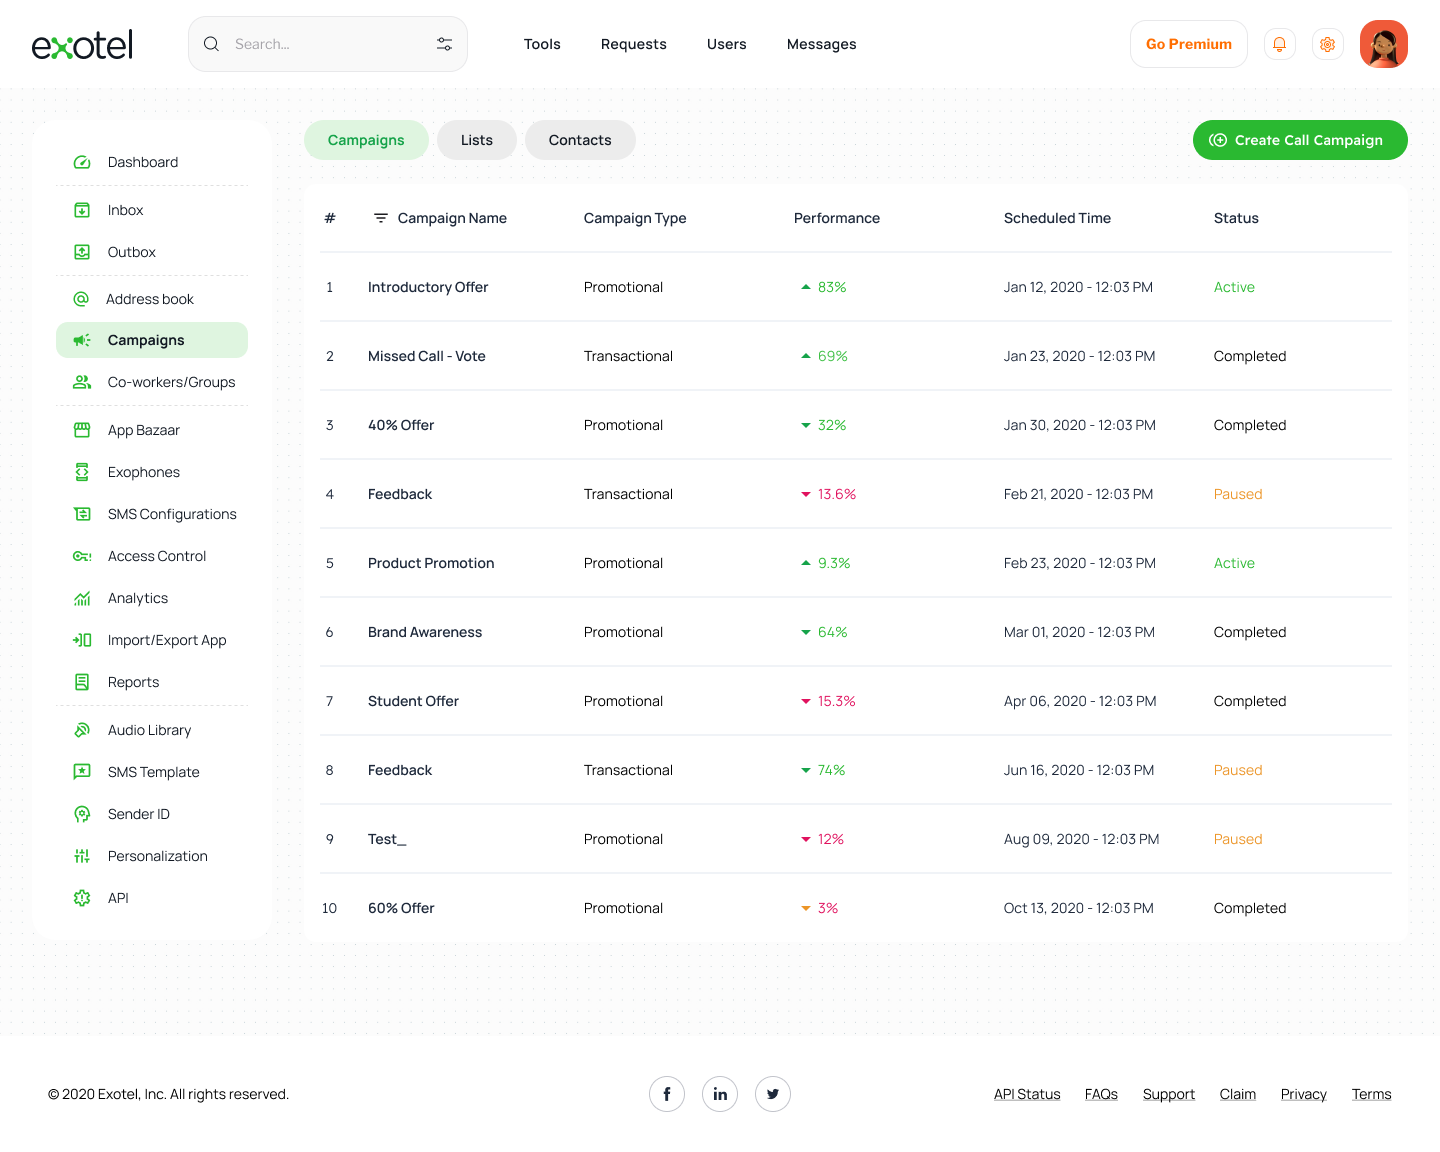Open the Users menu
The width and height of the screenshot is (1440, 1152).
(727, 44)
